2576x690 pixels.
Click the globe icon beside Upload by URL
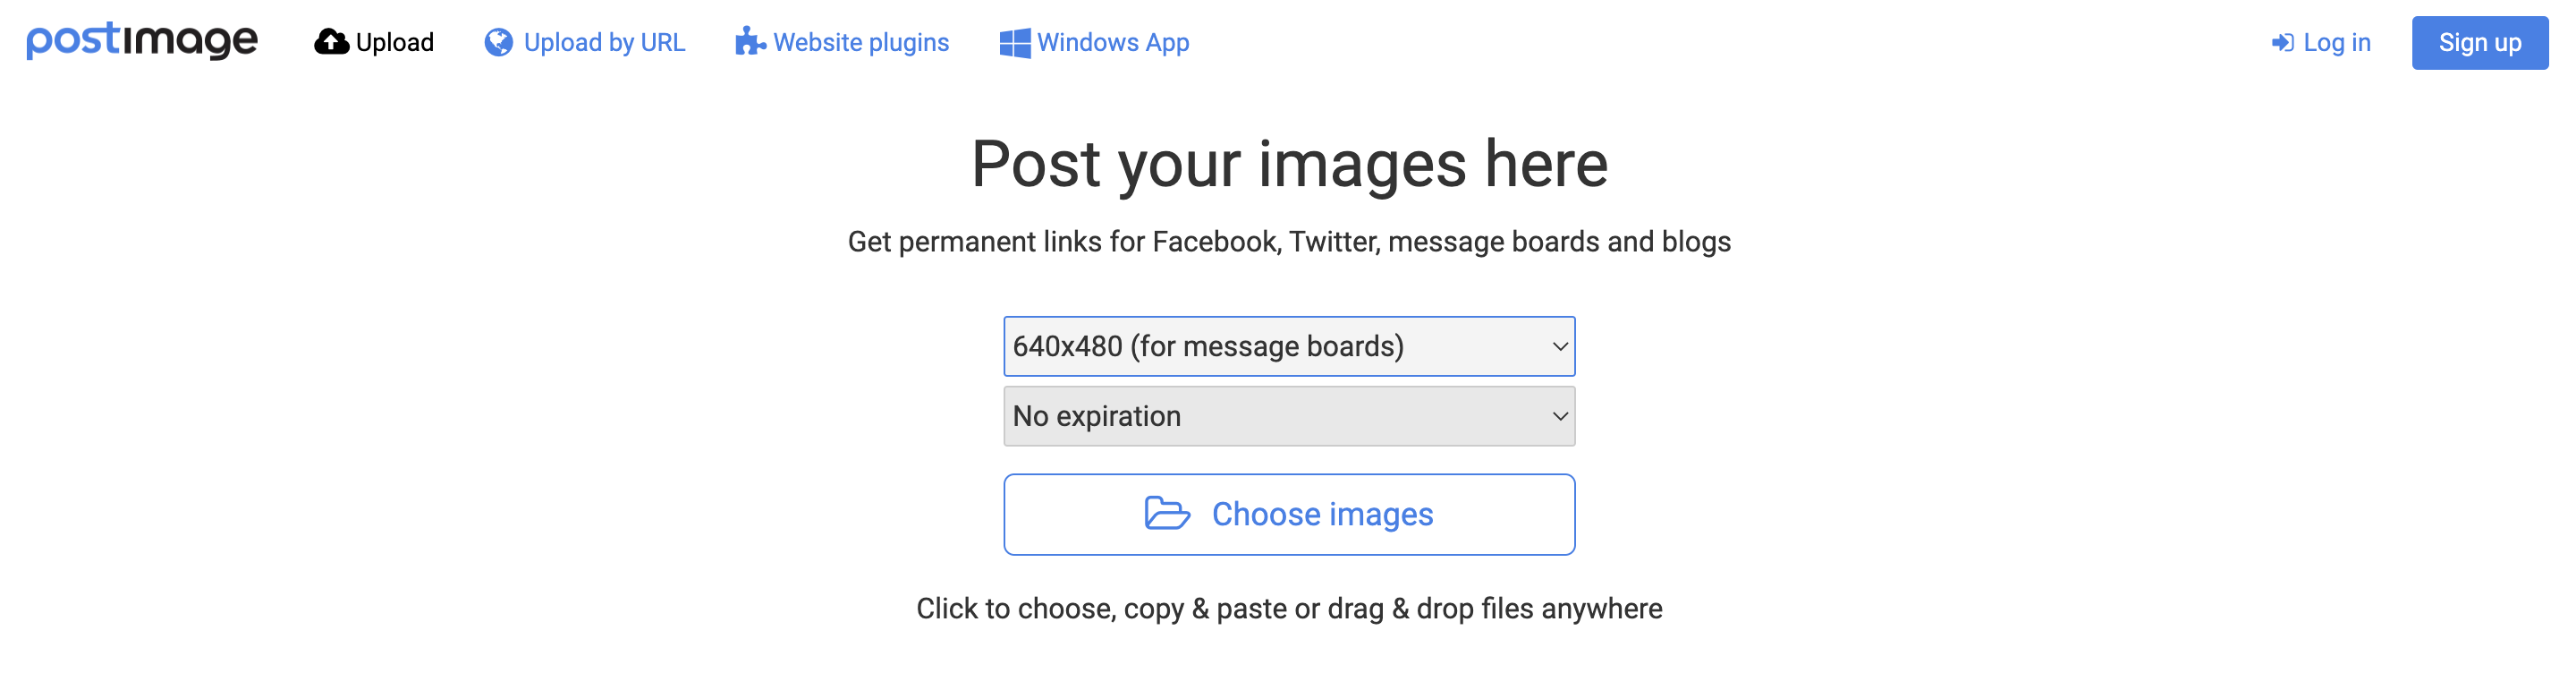point(498,42)
